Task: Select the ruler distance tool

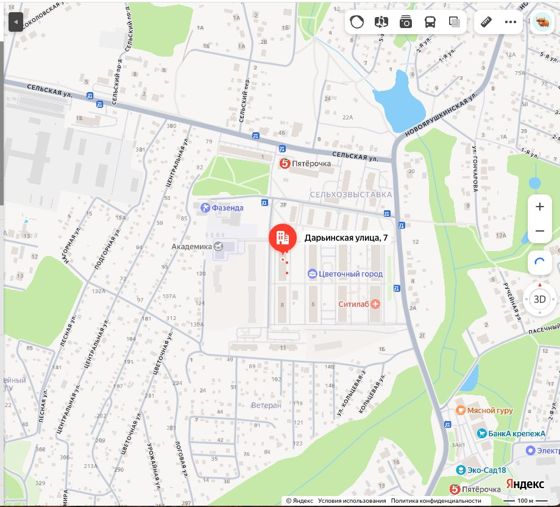Action: coord(486,22)
